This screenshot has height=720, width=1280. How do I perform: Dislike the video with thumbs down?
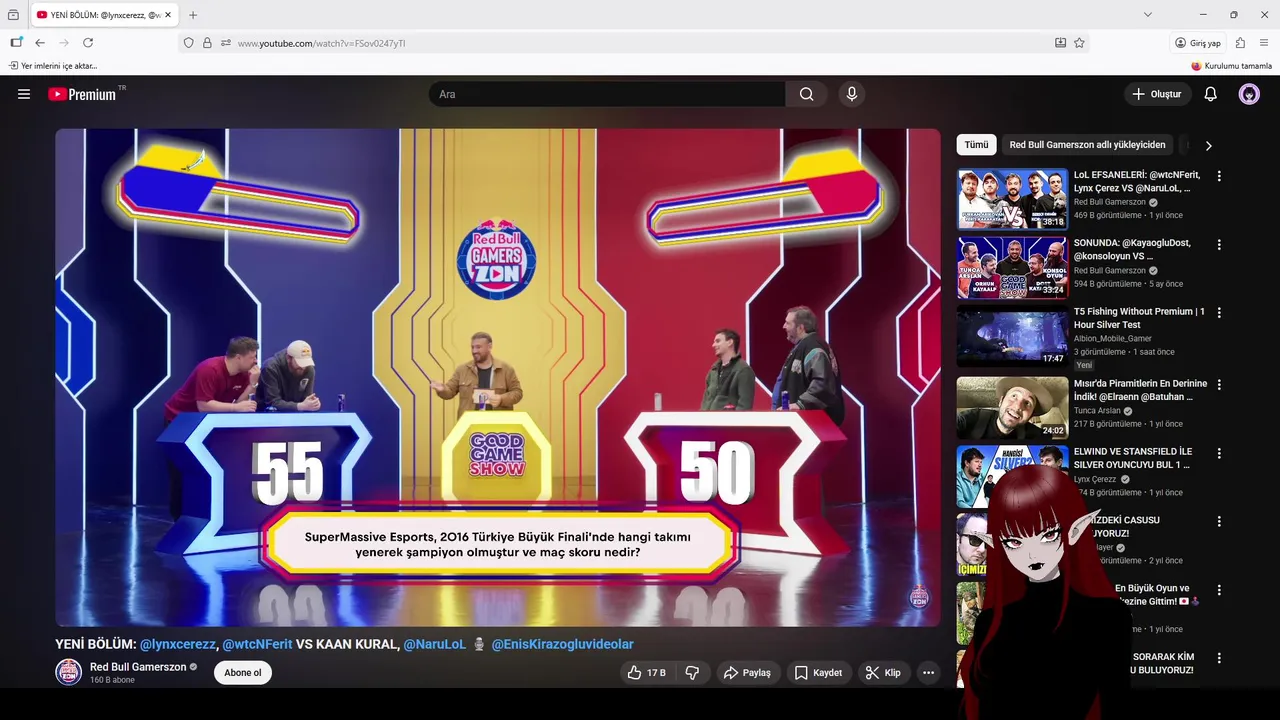pyautogui.click(x=692, y=673)
